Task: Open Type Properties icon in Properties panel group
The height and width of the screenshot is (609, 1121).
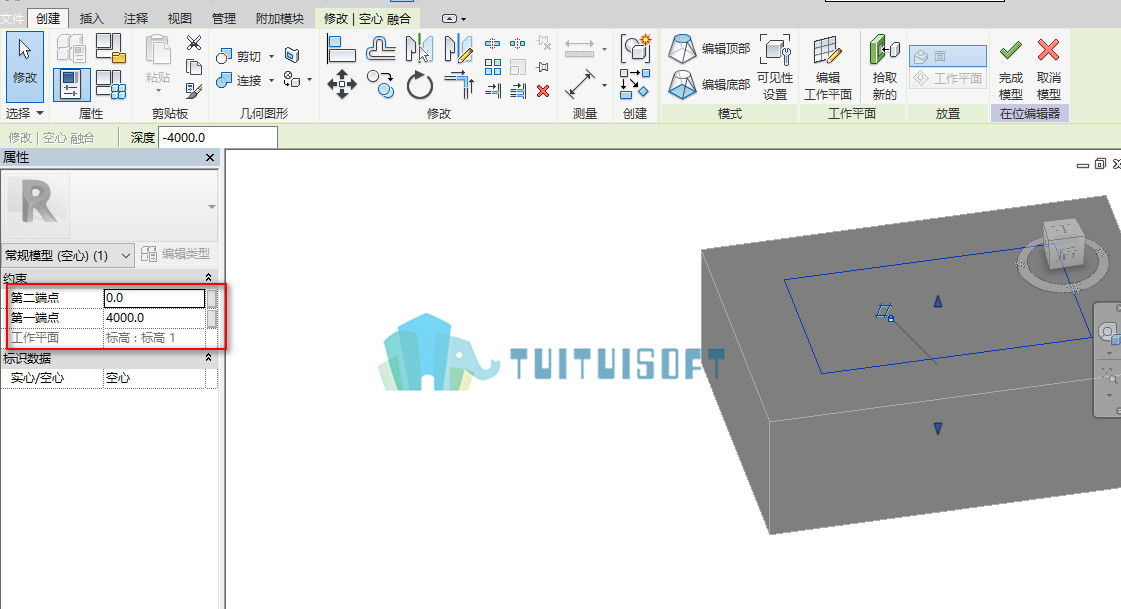Action: tap(71, 48)
